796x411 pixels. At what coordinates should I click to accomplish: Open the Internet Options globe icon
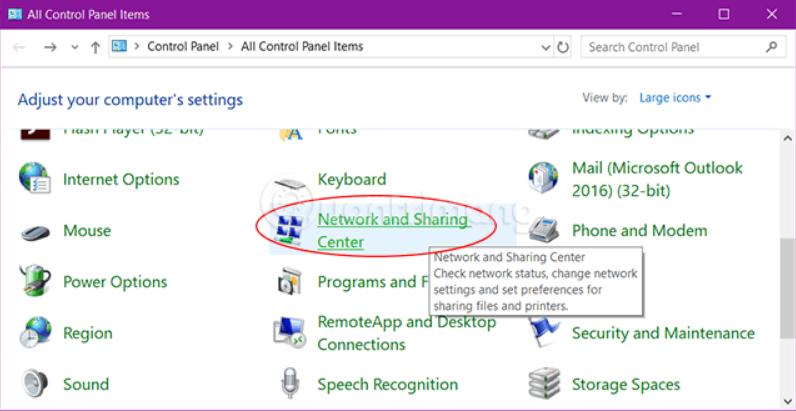[35, 179]
